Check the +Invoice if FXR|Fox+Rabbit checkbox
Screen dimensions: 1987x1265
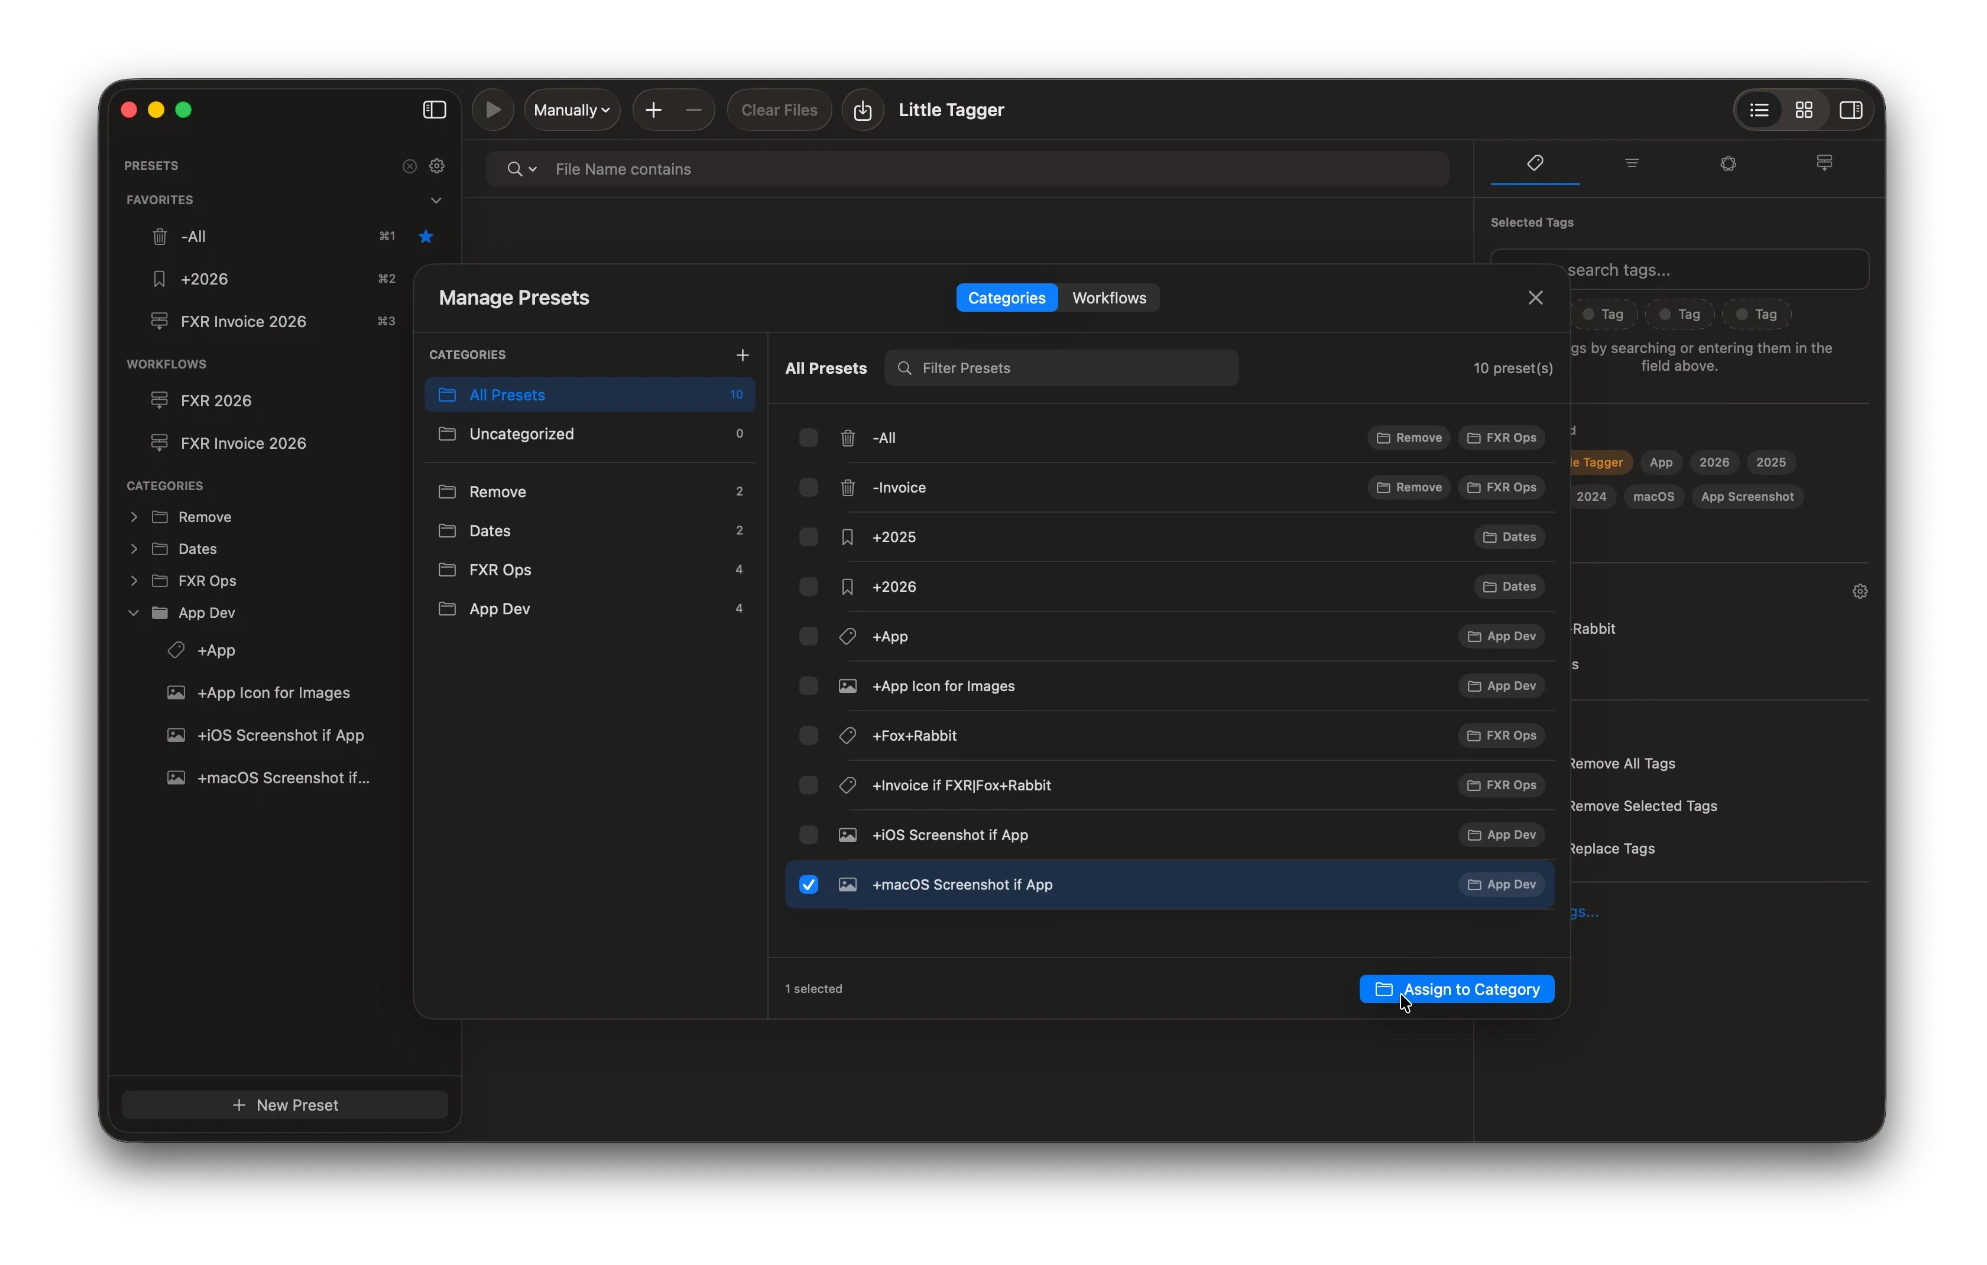coord(809,786)
